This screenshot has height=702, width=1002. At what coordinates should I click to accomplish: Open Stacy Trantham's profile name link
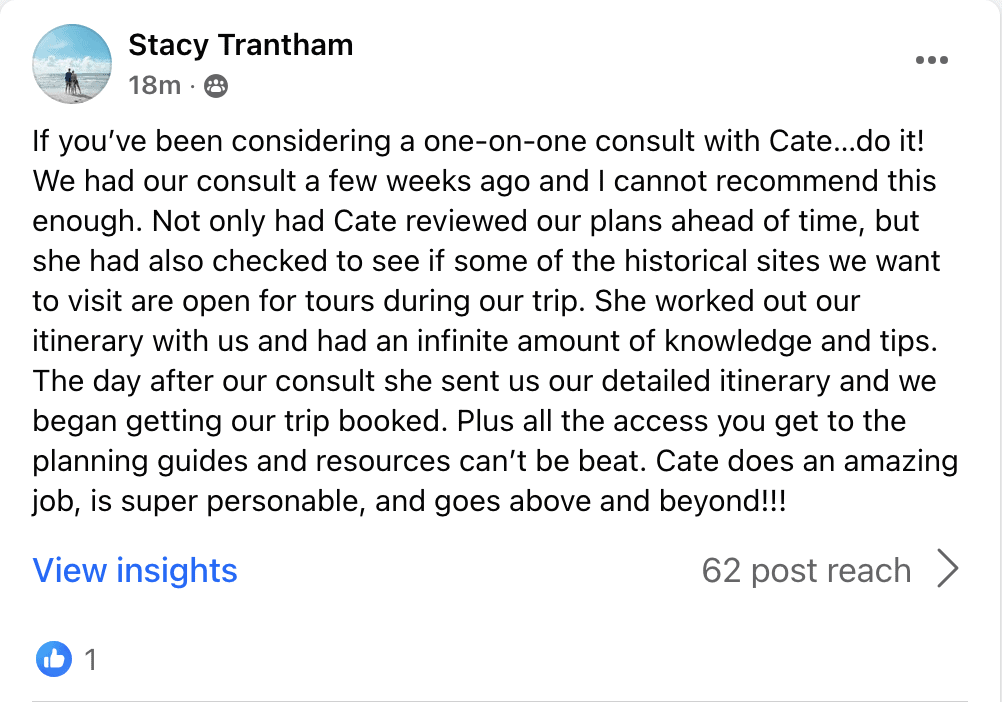pos(240,45)
